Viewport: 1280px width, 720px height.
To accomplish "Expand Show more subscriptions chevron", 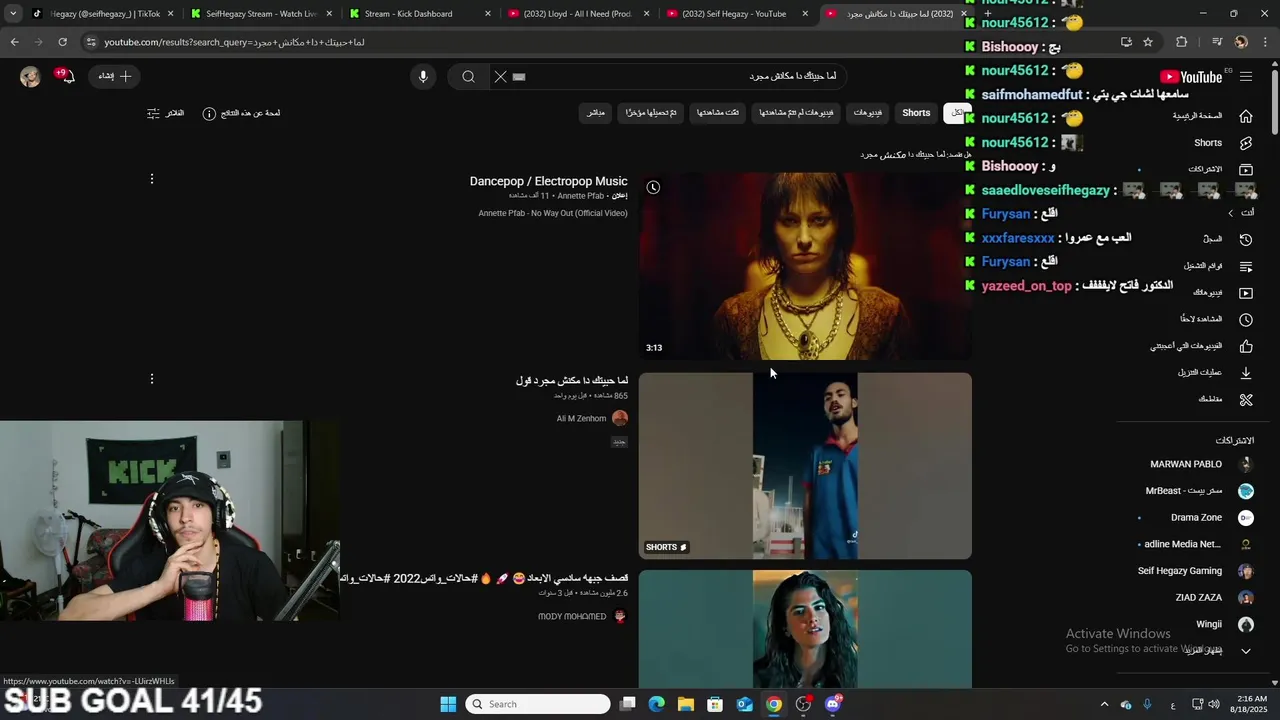I will (x=1246, y=651).
